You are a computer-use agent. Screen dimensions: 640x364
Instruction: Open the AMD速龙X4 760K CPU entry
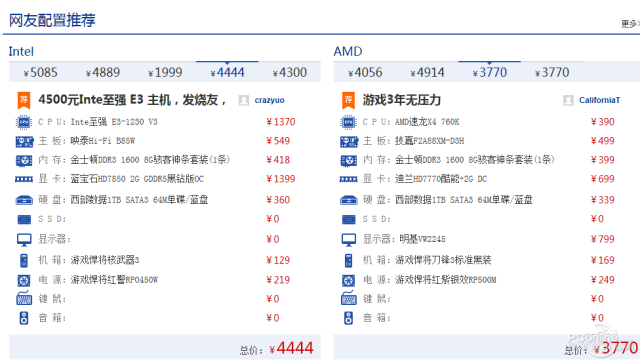click(427, 122)
